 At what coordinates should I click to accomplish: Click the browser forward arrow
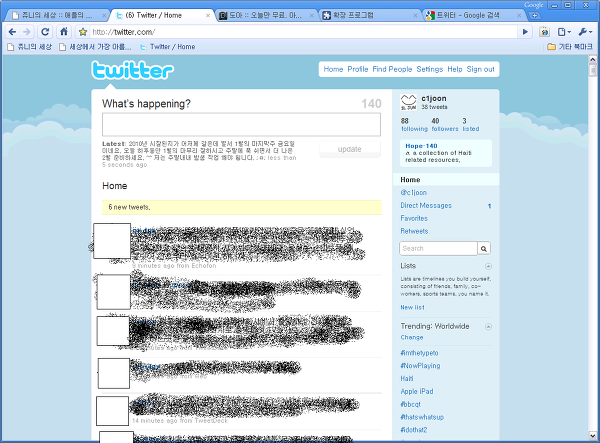point(26,32)
